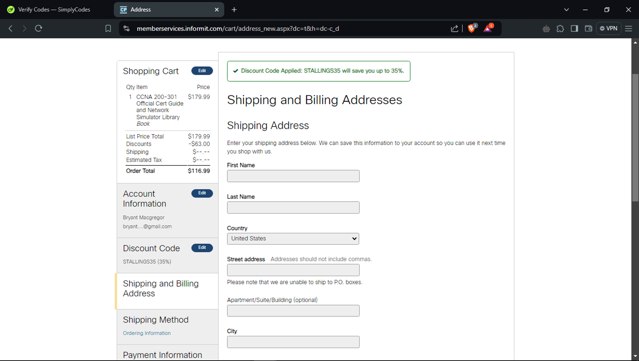This screenshot has width=639, height=361.
Task: Open the VPN button
Action: (608, 29)
